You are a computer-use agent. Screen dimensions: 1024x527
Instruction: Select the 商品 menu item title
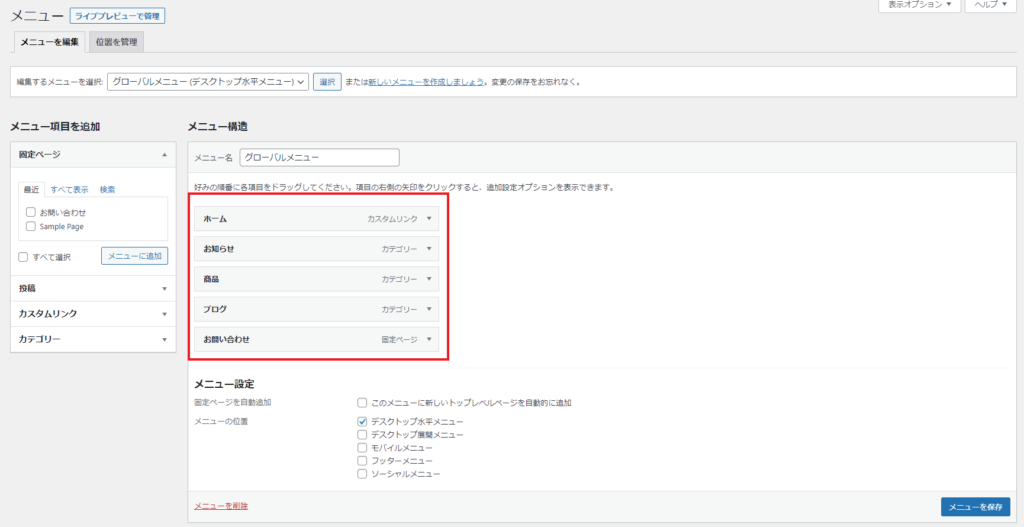click(x=211, y=279)
